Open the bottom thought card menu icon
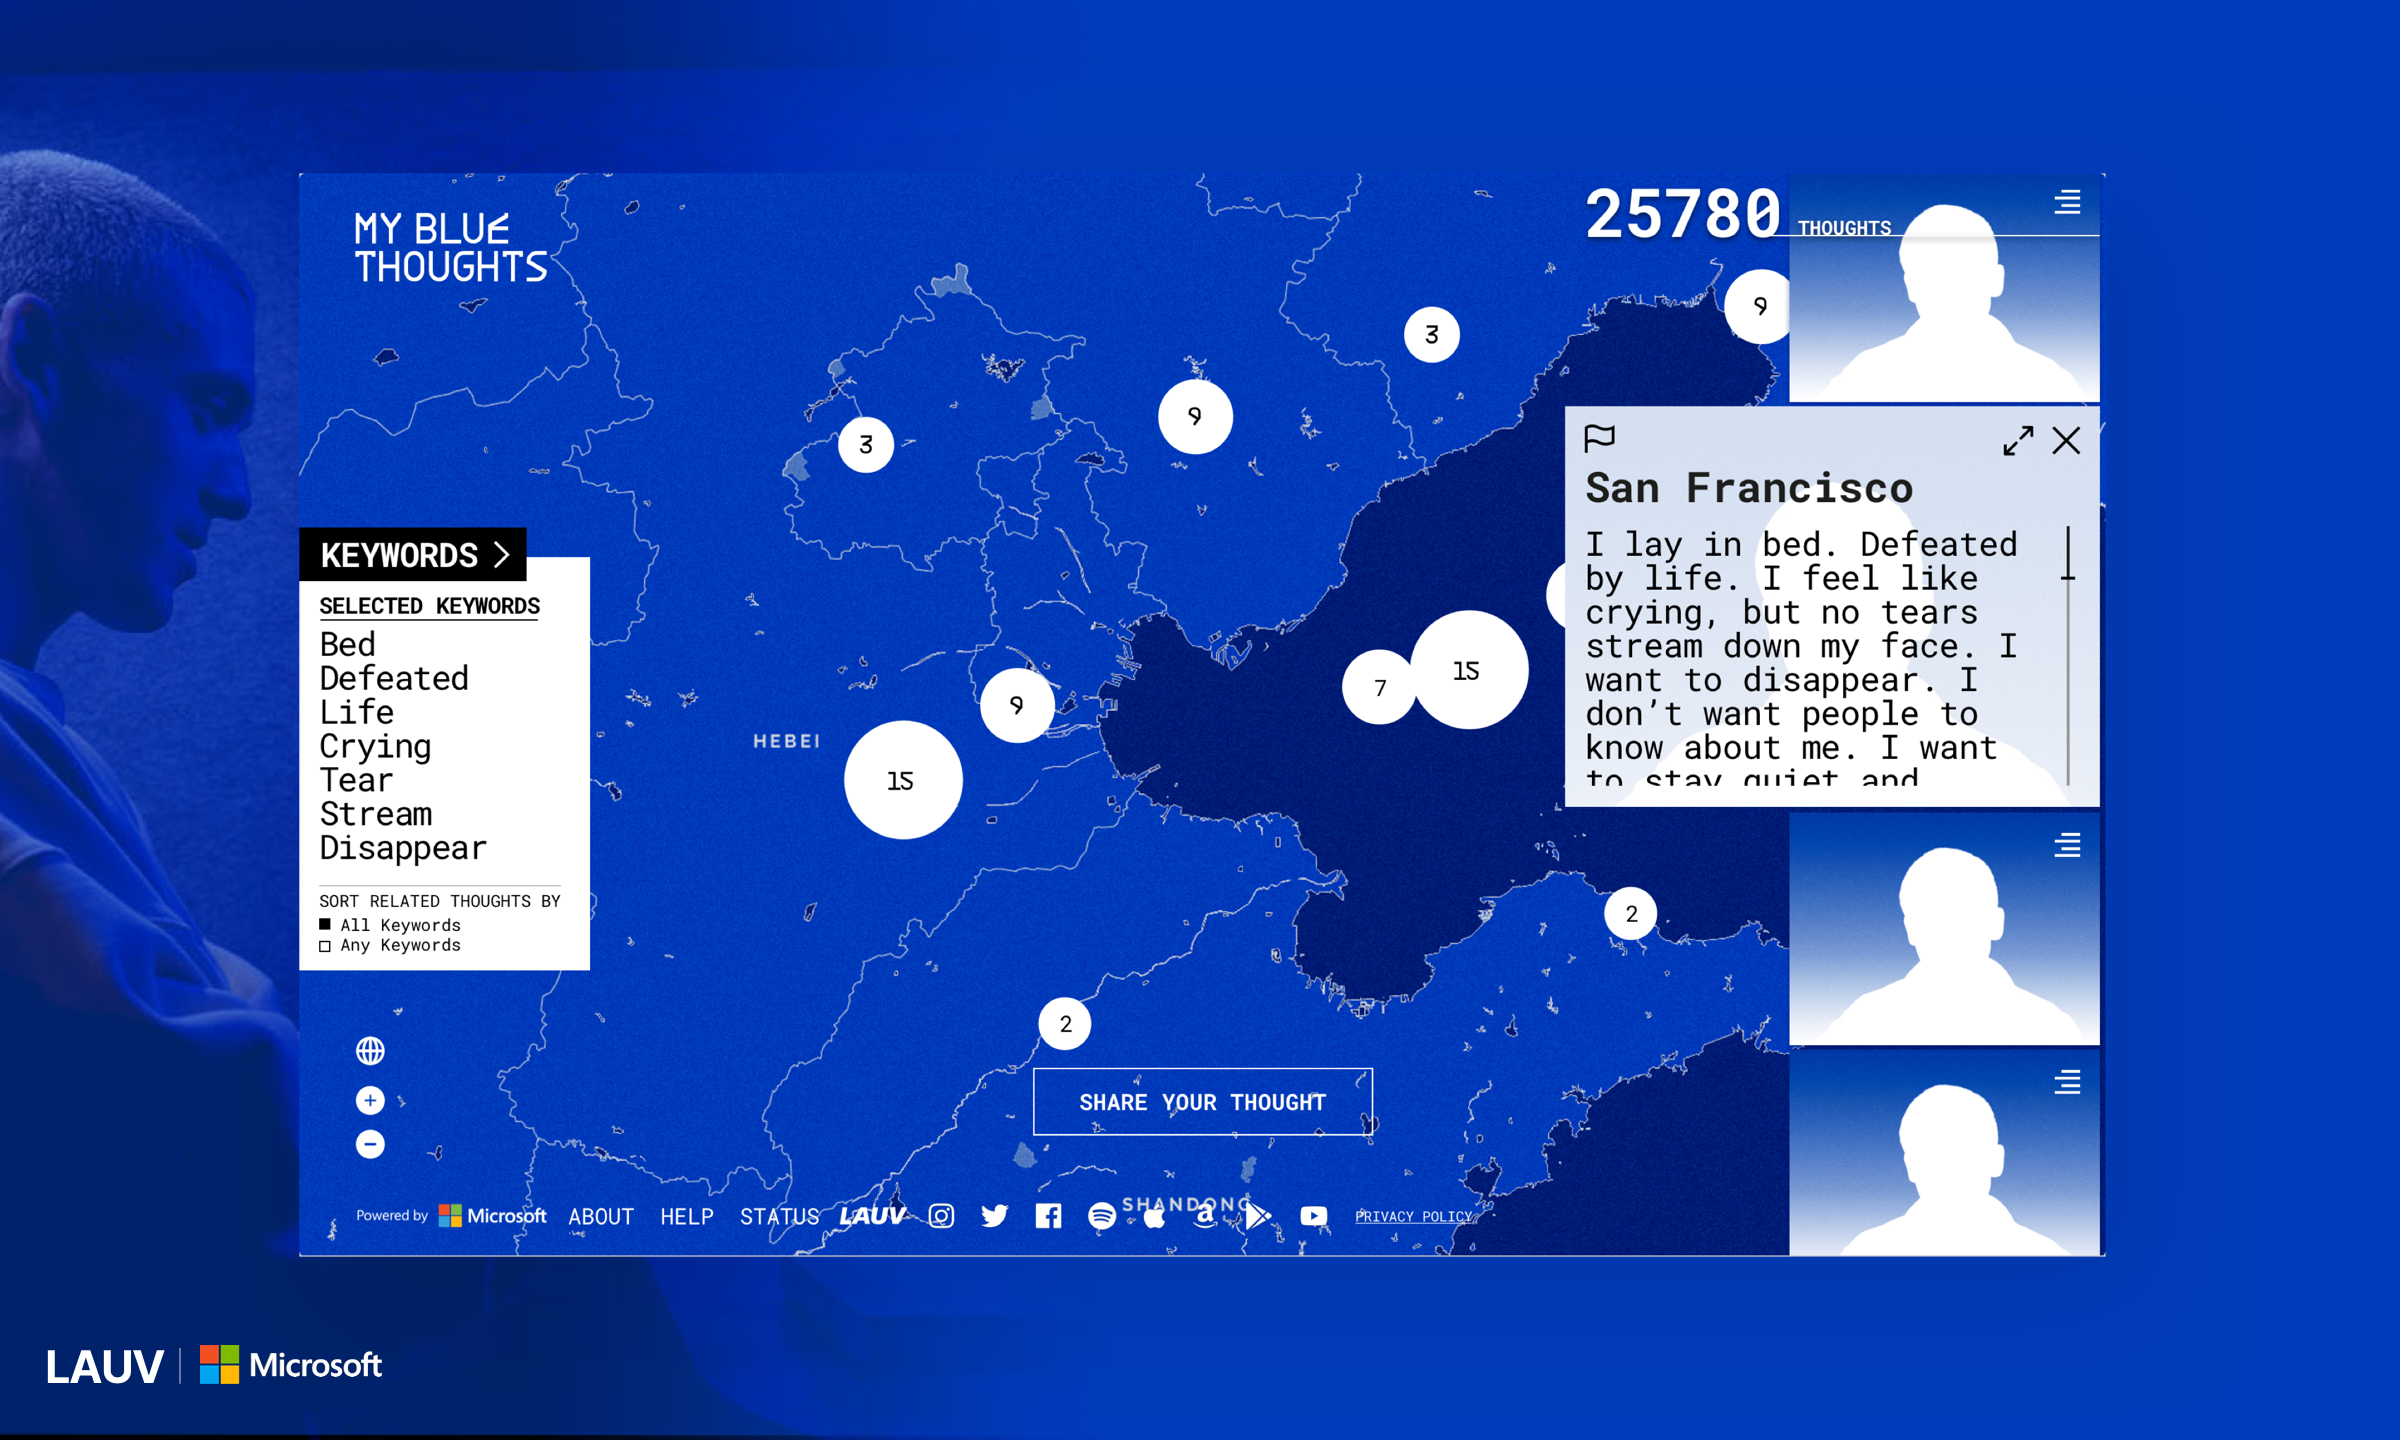 pyautogui.click(x=2067, y=1082)
